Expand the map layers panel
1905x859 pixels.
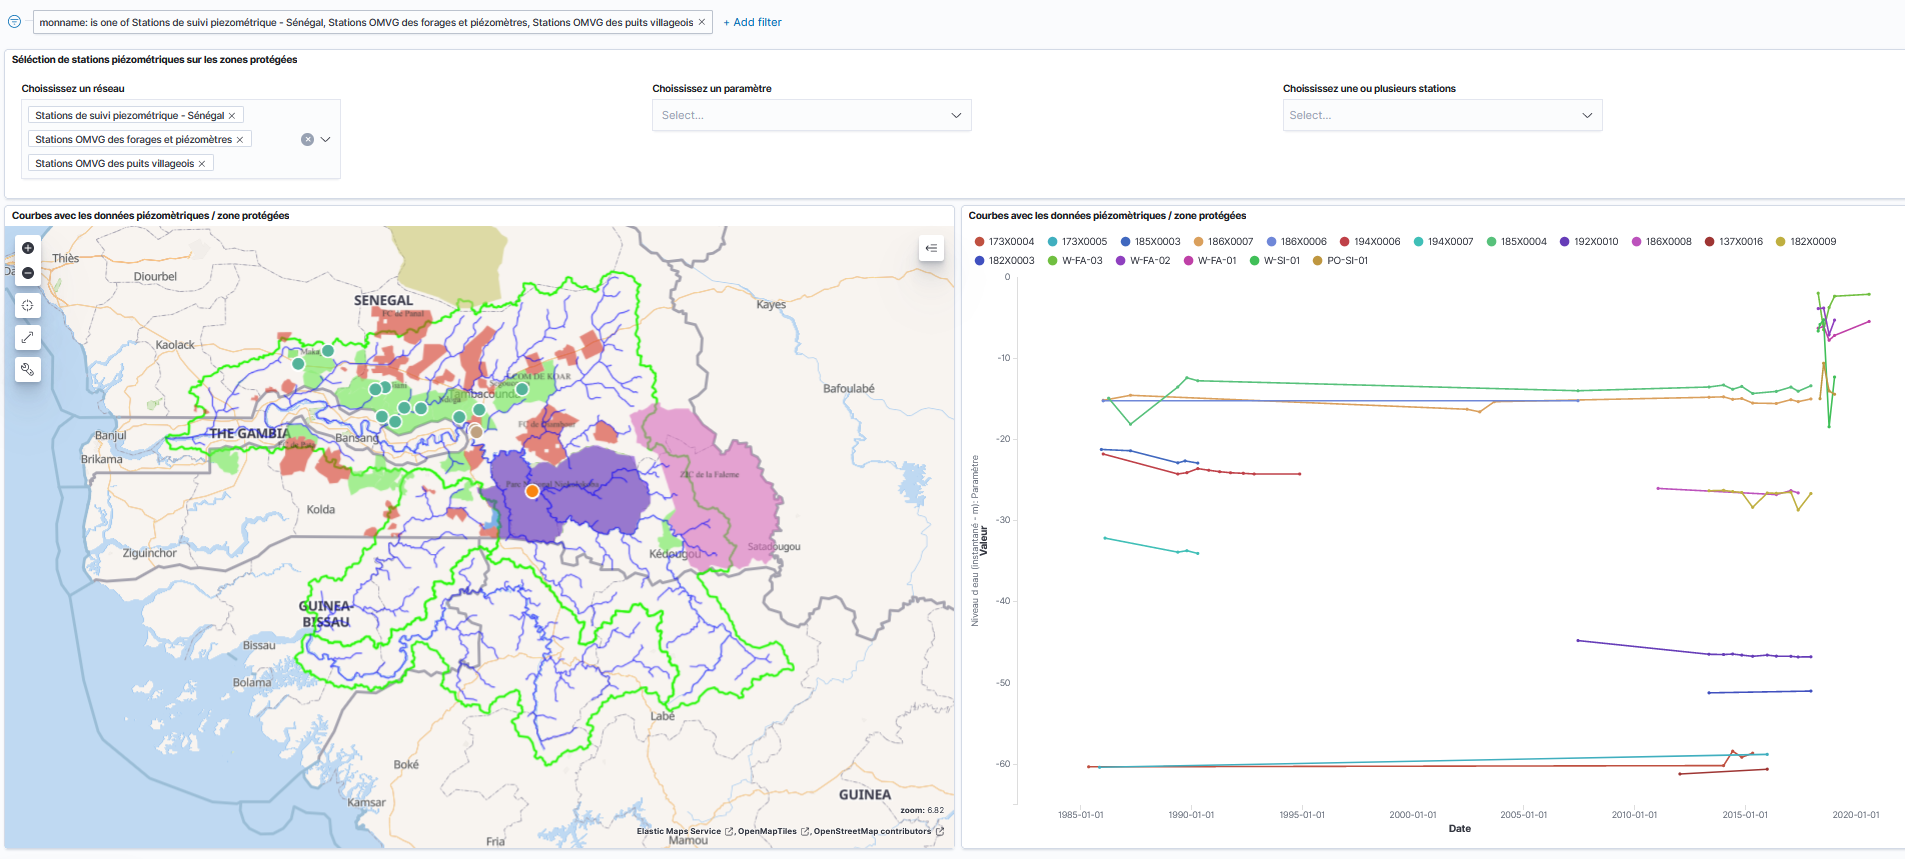(x=931, y=248)
